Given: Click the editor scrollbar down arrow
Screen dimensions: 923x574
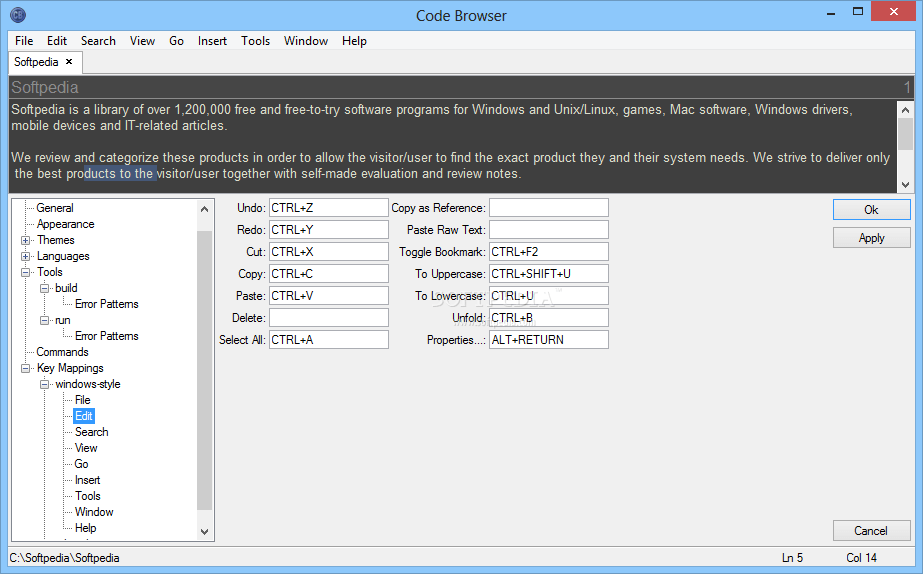Looking at the screenshot, I should (905, 184).
